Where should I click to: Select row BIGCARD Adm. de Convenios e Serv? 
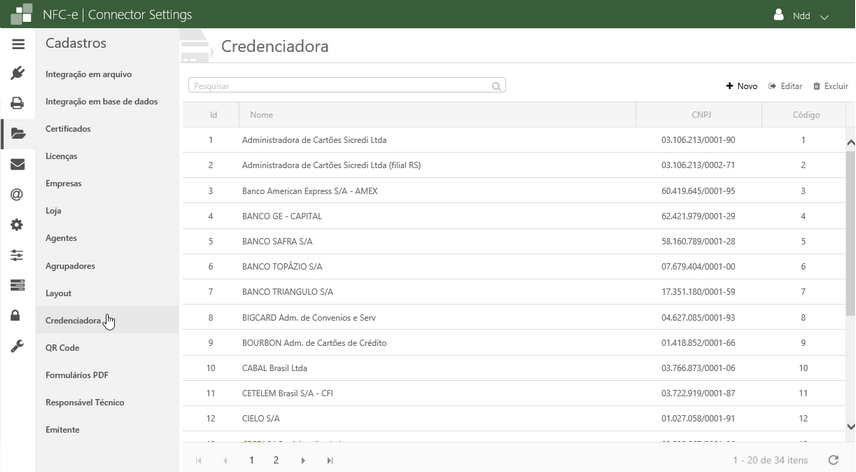(514, 317)
